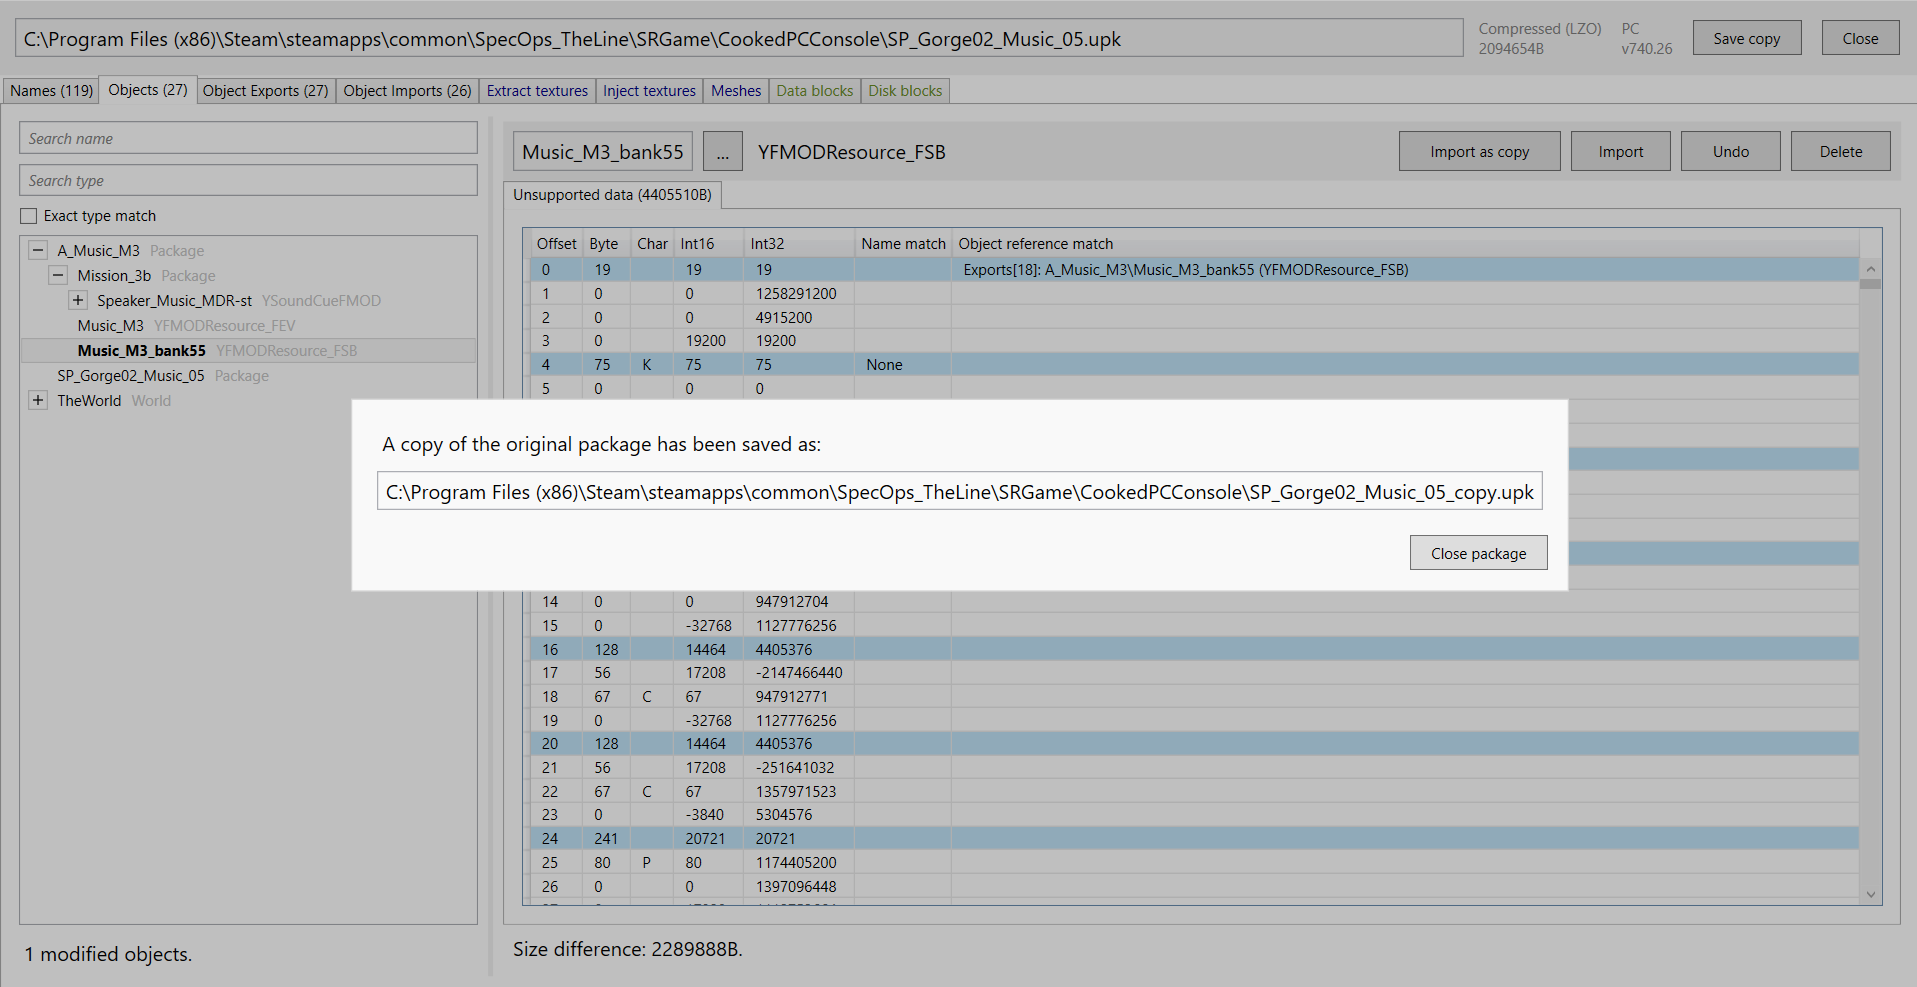This screenshot has height=987, width=1917.
Task: Click the Save copy button
Action: [1746, 39]
